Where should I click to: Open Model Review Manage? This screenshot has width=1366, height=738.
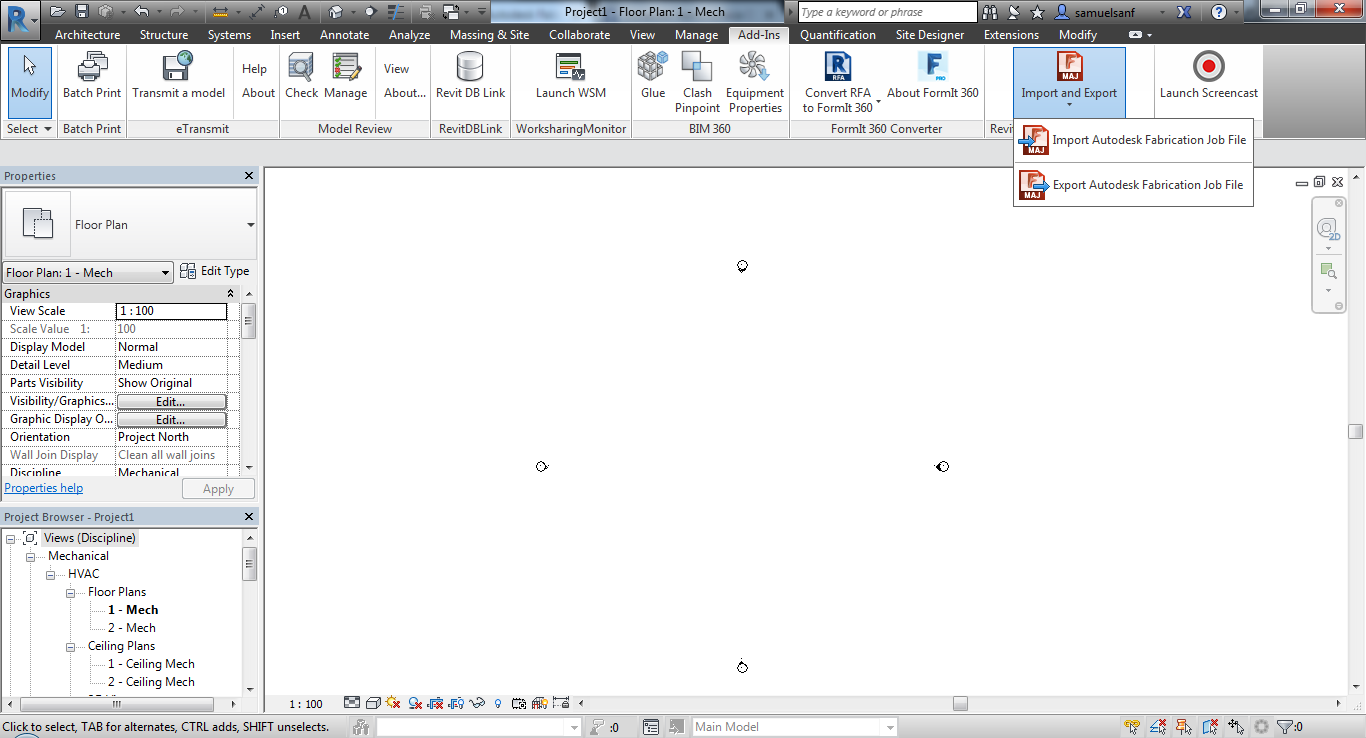tap(346, 76)
